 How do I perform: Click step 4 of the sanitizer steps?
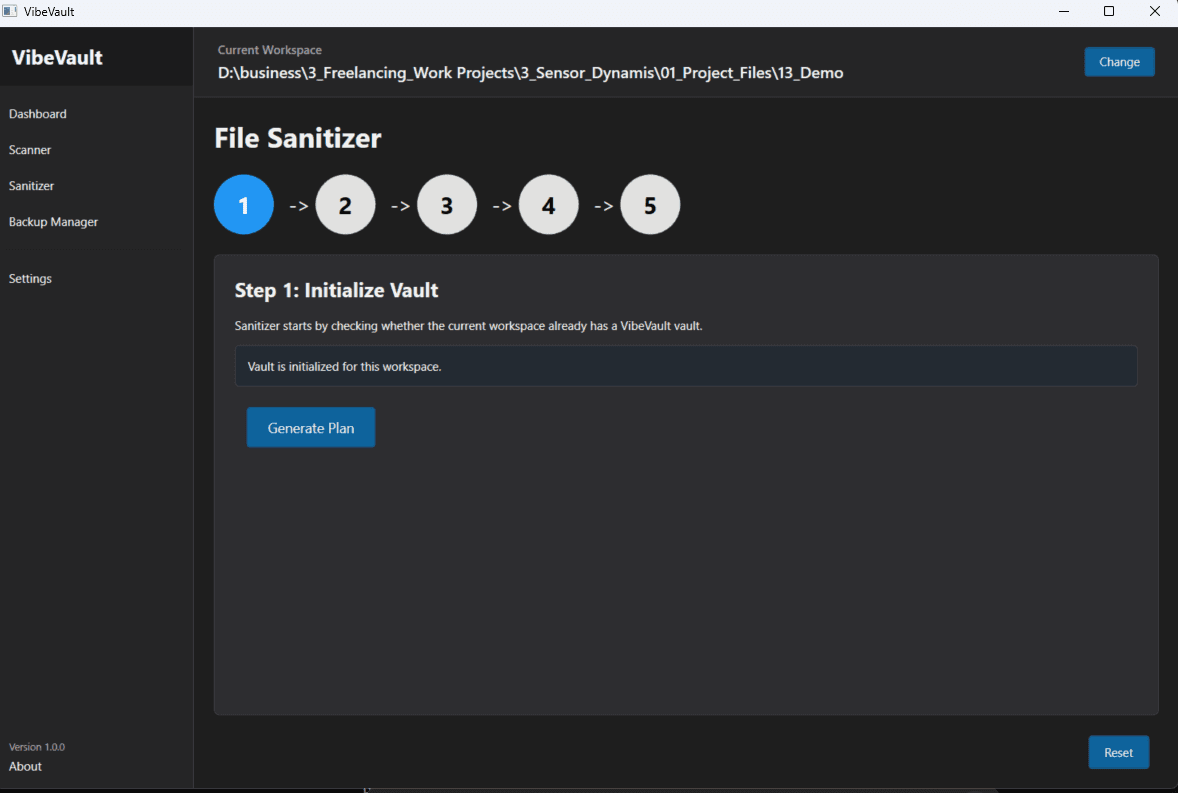(548, 204)
